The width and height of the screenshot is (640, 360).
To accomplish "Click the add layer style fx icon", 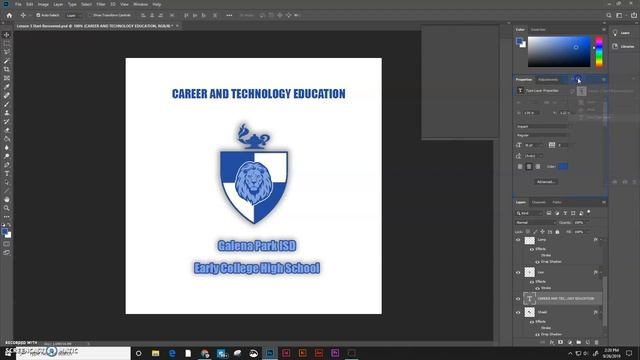I will 551,342.
